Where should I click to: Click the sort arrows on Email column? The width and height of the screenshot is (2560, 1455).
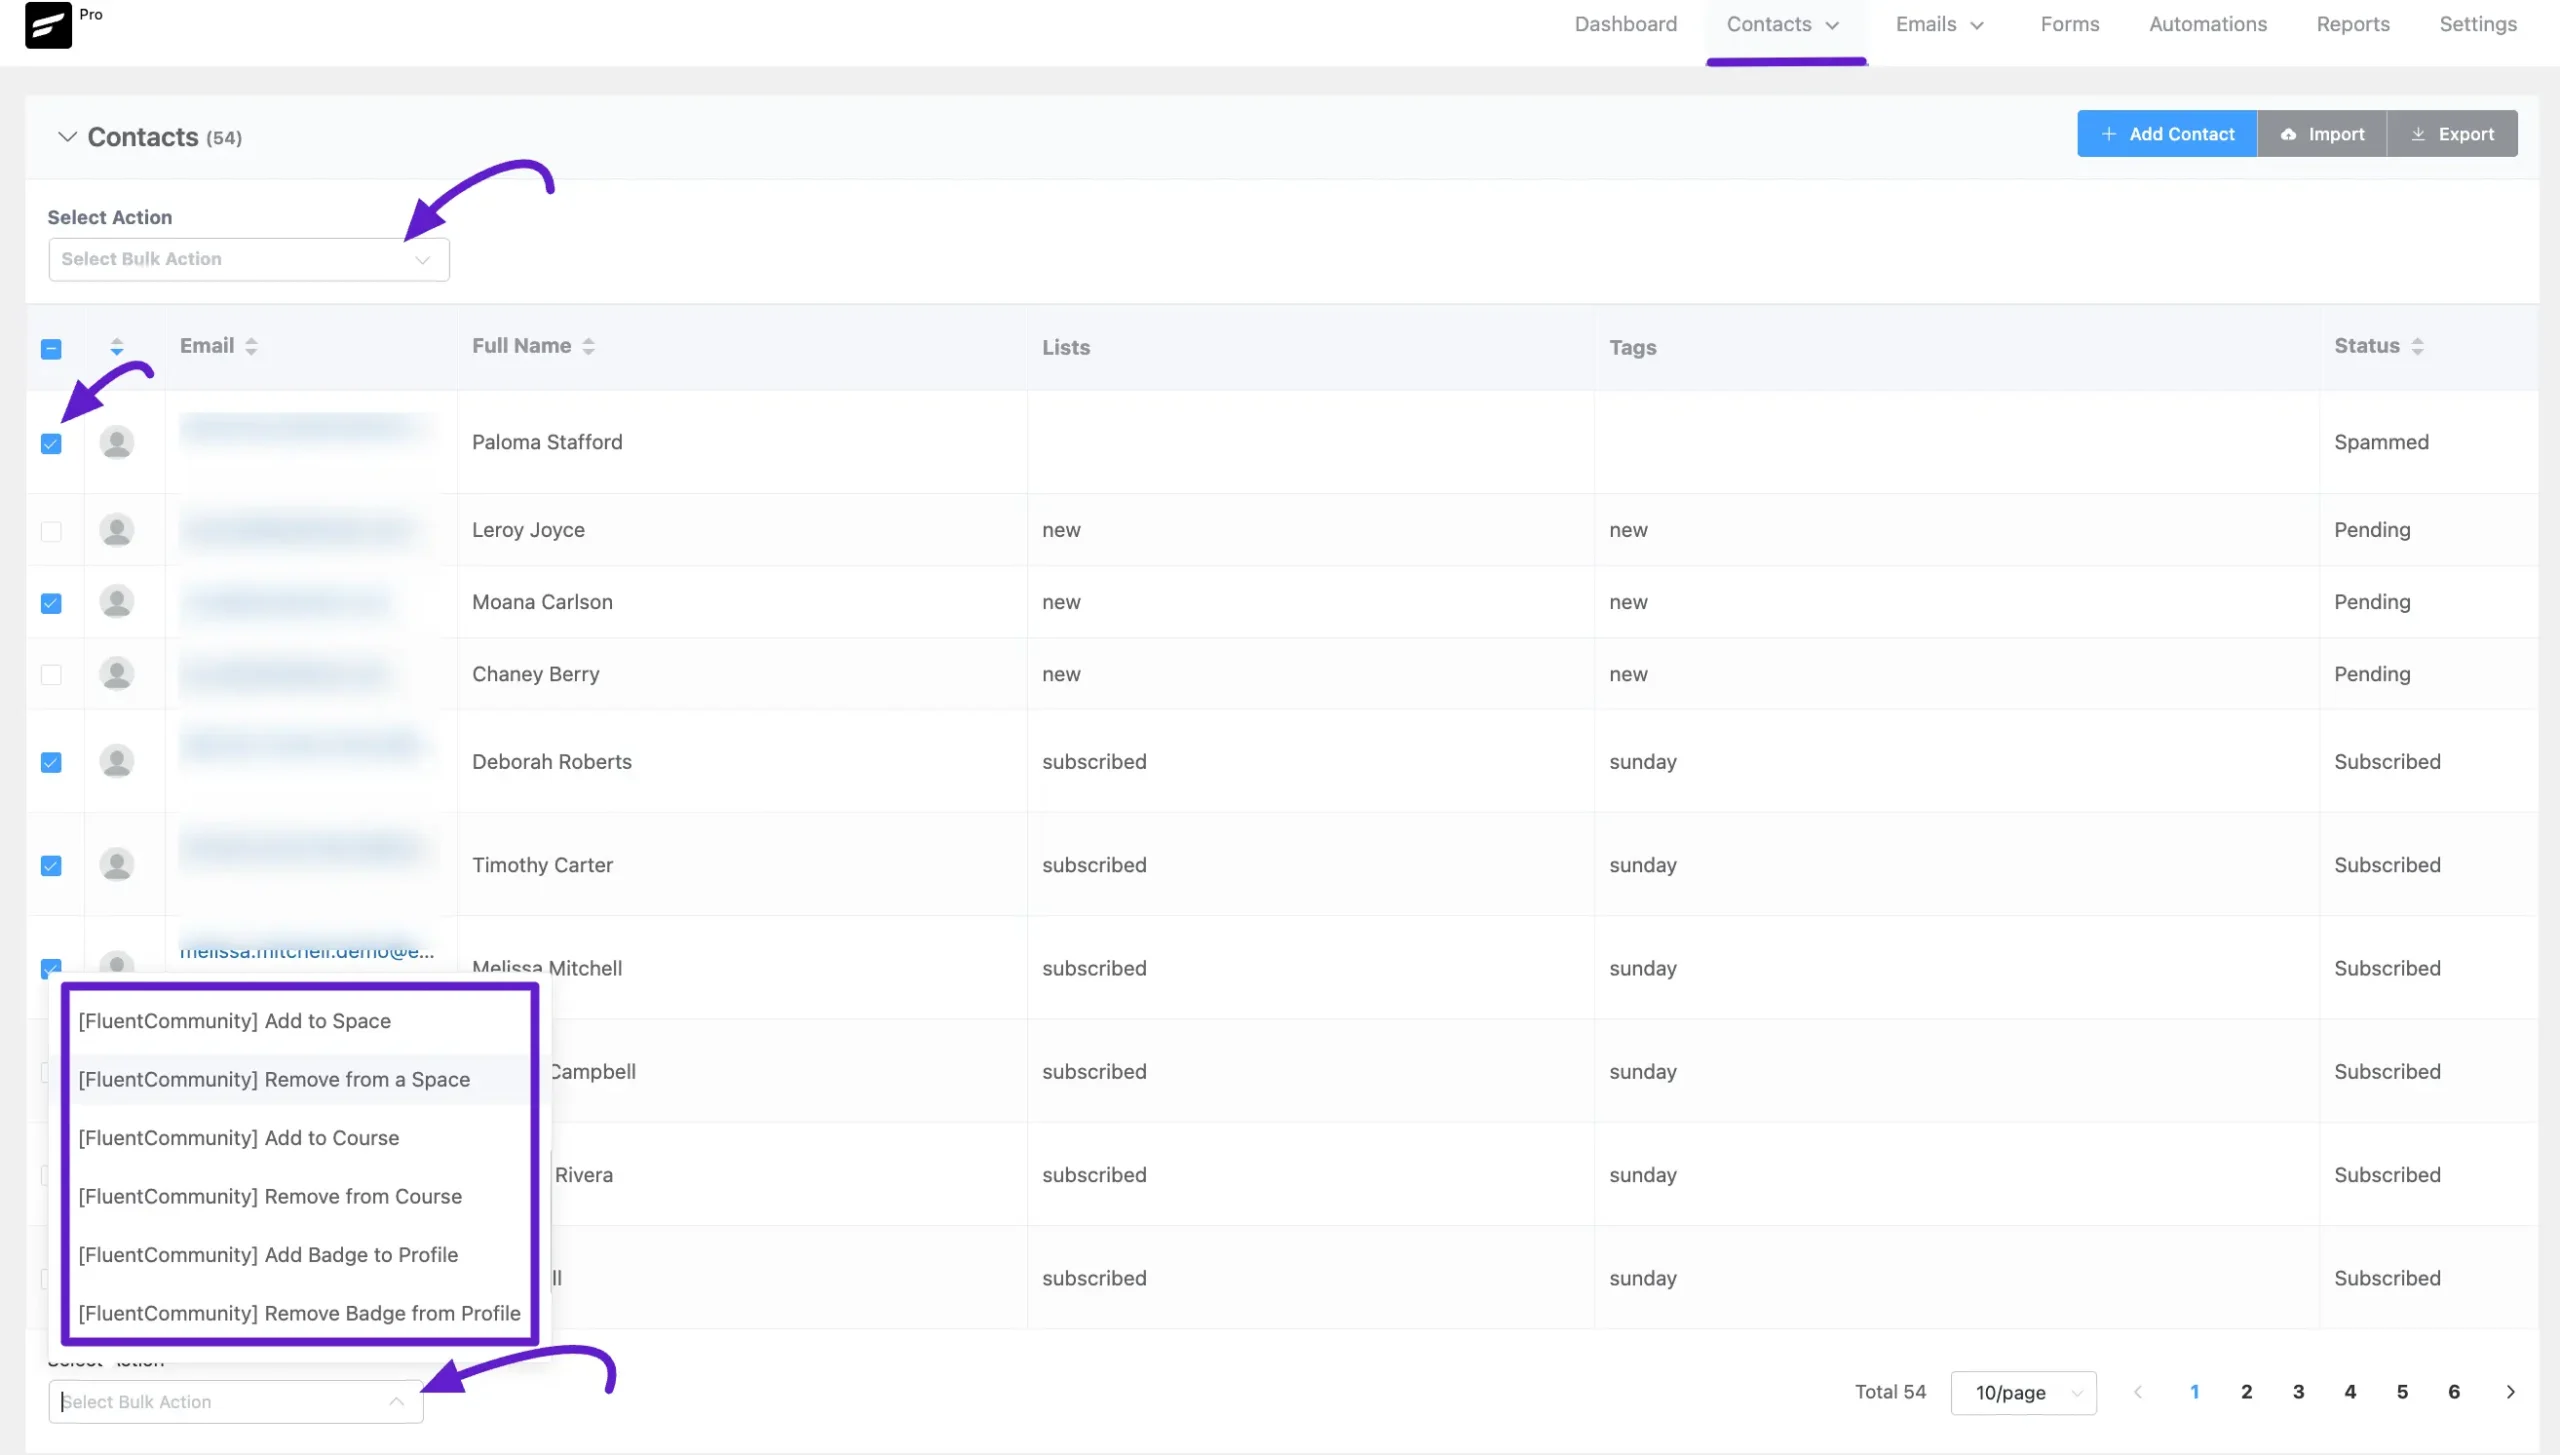pyautogui.click(x=249, y=345)
